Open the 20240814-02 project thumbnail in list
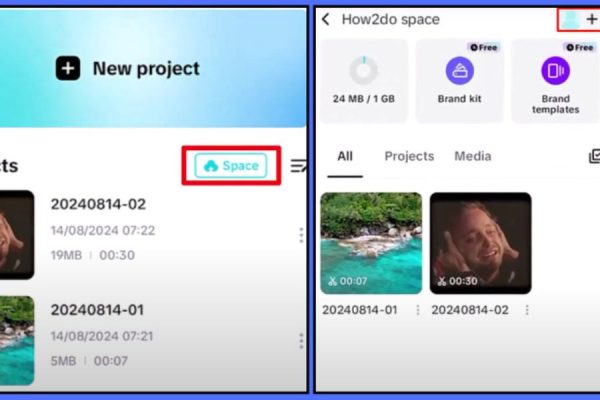600x400 pixels. coord(17,235)
